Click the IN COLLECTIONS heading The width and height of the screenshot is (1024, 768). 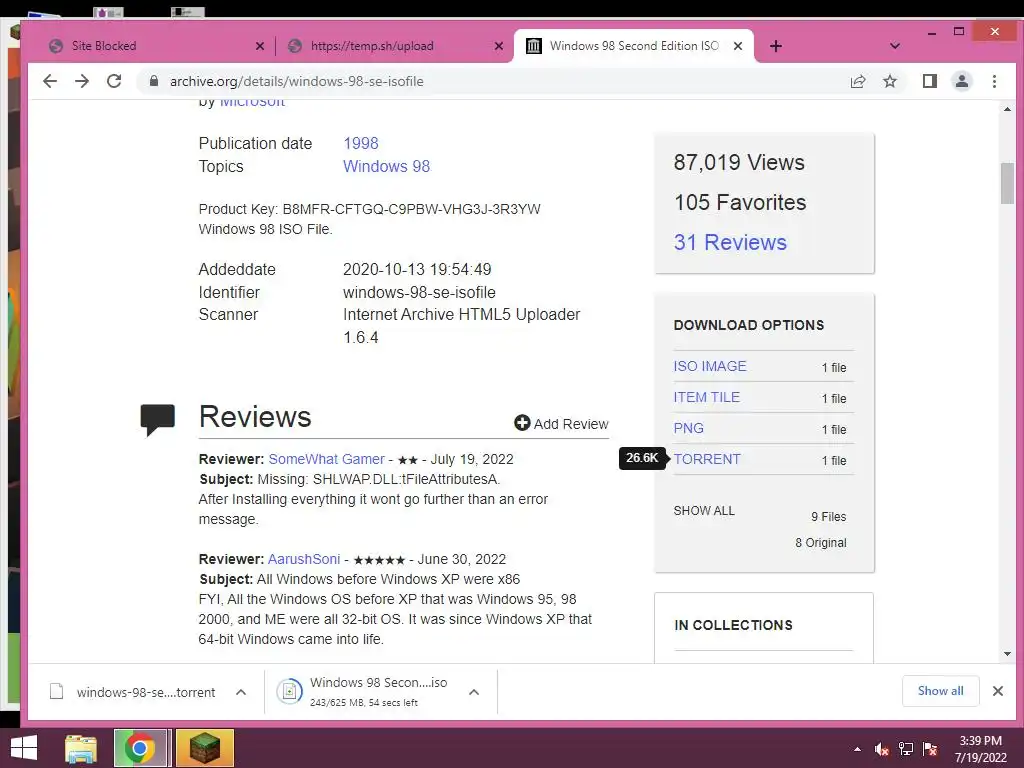coord(733,625)
